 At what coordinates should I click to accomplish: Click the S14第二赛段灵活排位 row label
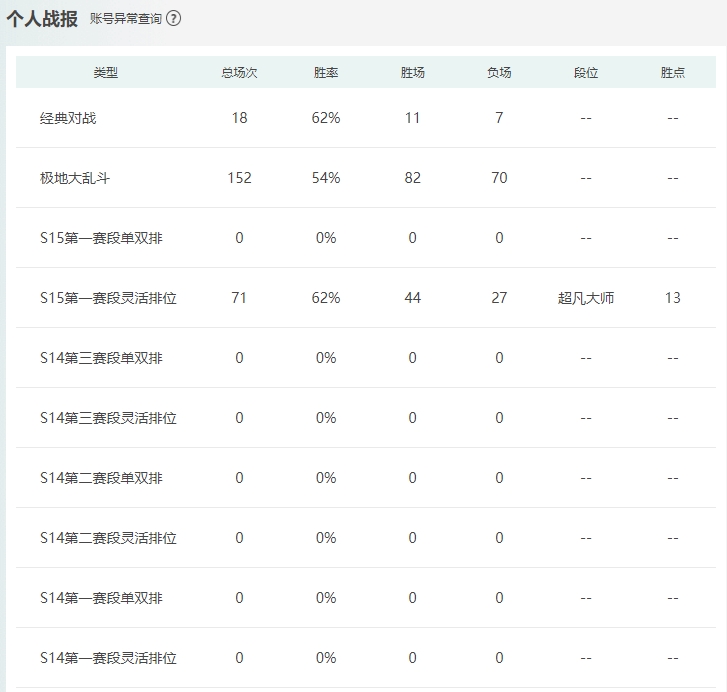pos(108,538)
